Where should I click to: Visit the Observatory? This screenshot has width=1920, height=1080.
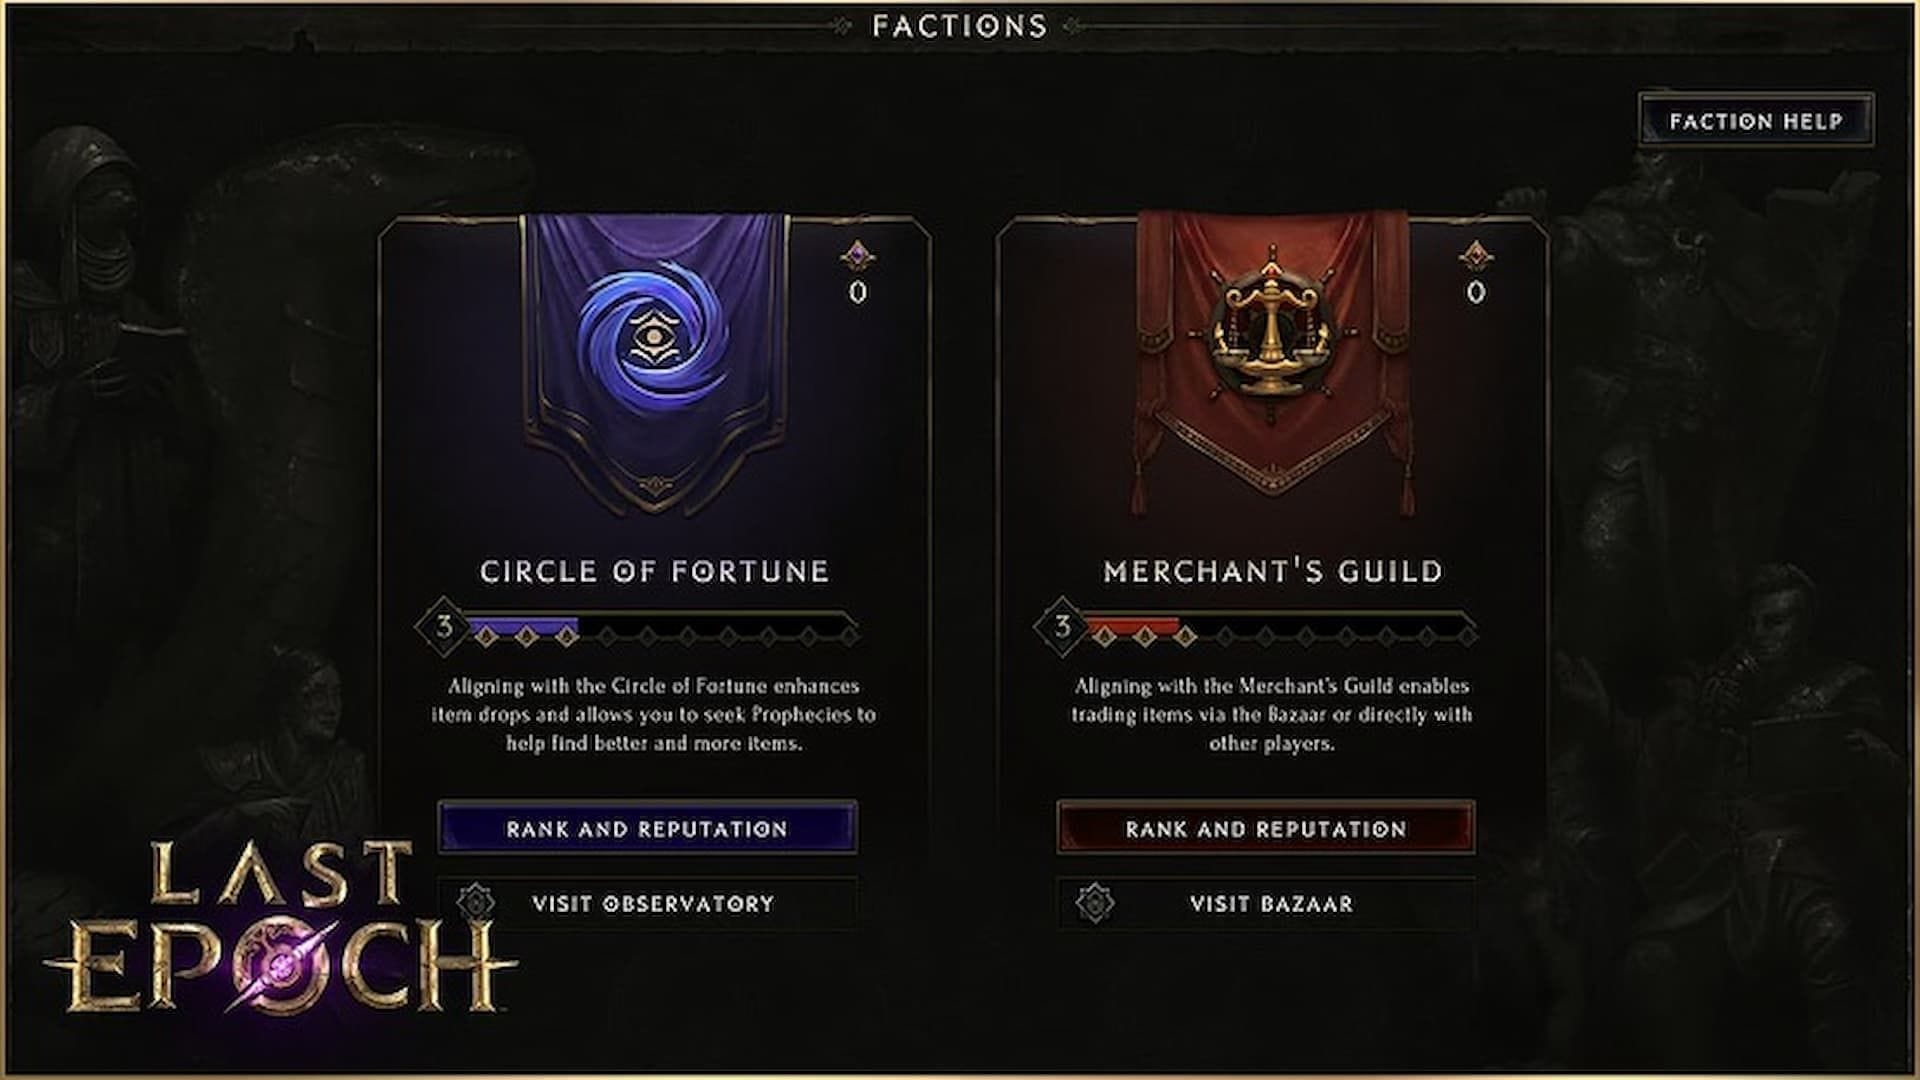(653, 903)
